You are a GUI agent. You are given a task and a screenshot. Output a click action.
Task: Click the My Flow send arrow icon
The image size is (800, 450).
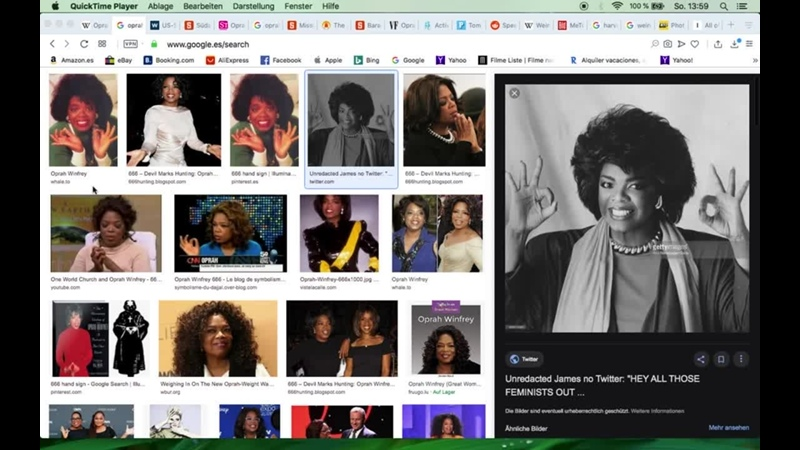[681, 44]
